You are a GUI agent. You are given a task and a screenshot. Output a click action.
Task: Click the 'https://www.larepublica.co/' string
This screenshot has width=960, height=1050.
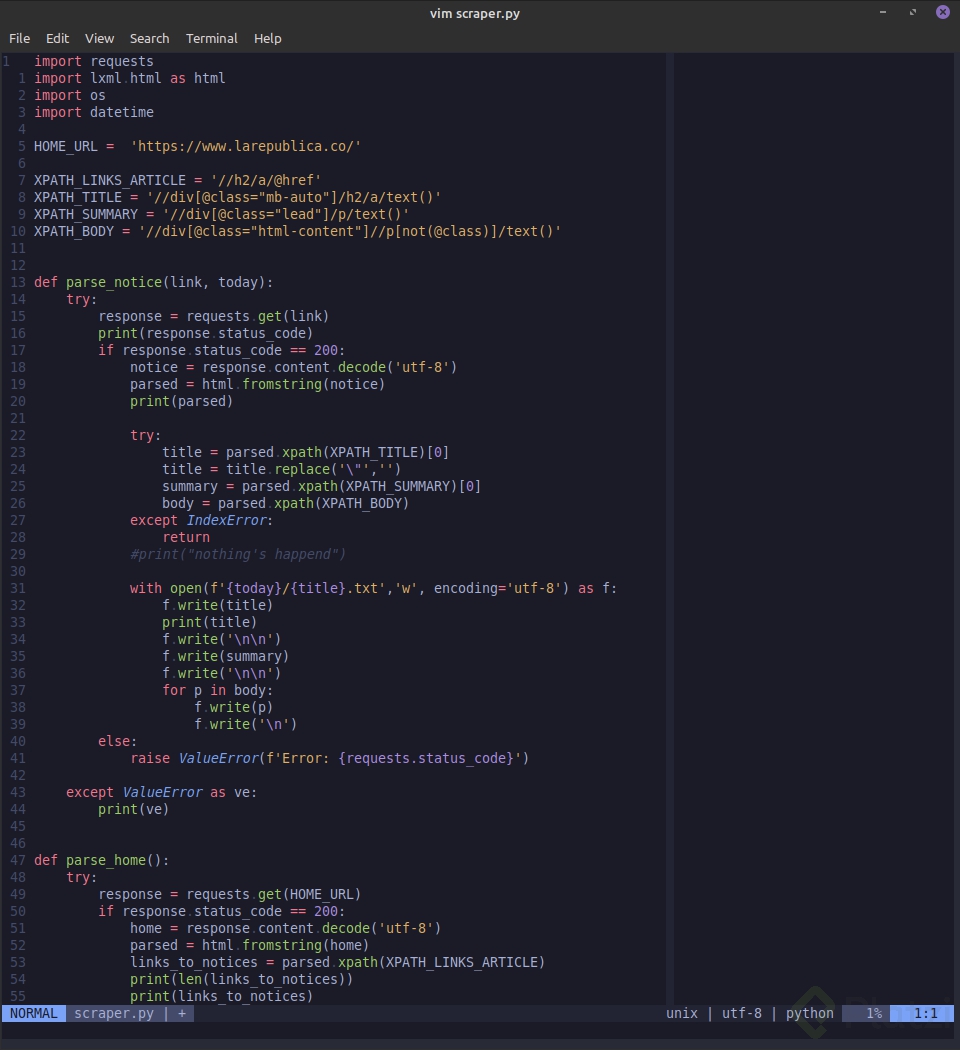click(246, 147)
